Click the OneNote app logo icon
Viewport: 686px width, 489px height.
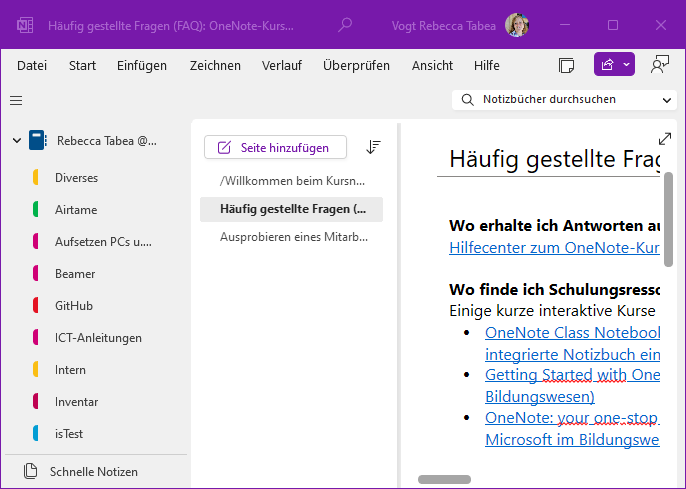[x=25, y=25]
